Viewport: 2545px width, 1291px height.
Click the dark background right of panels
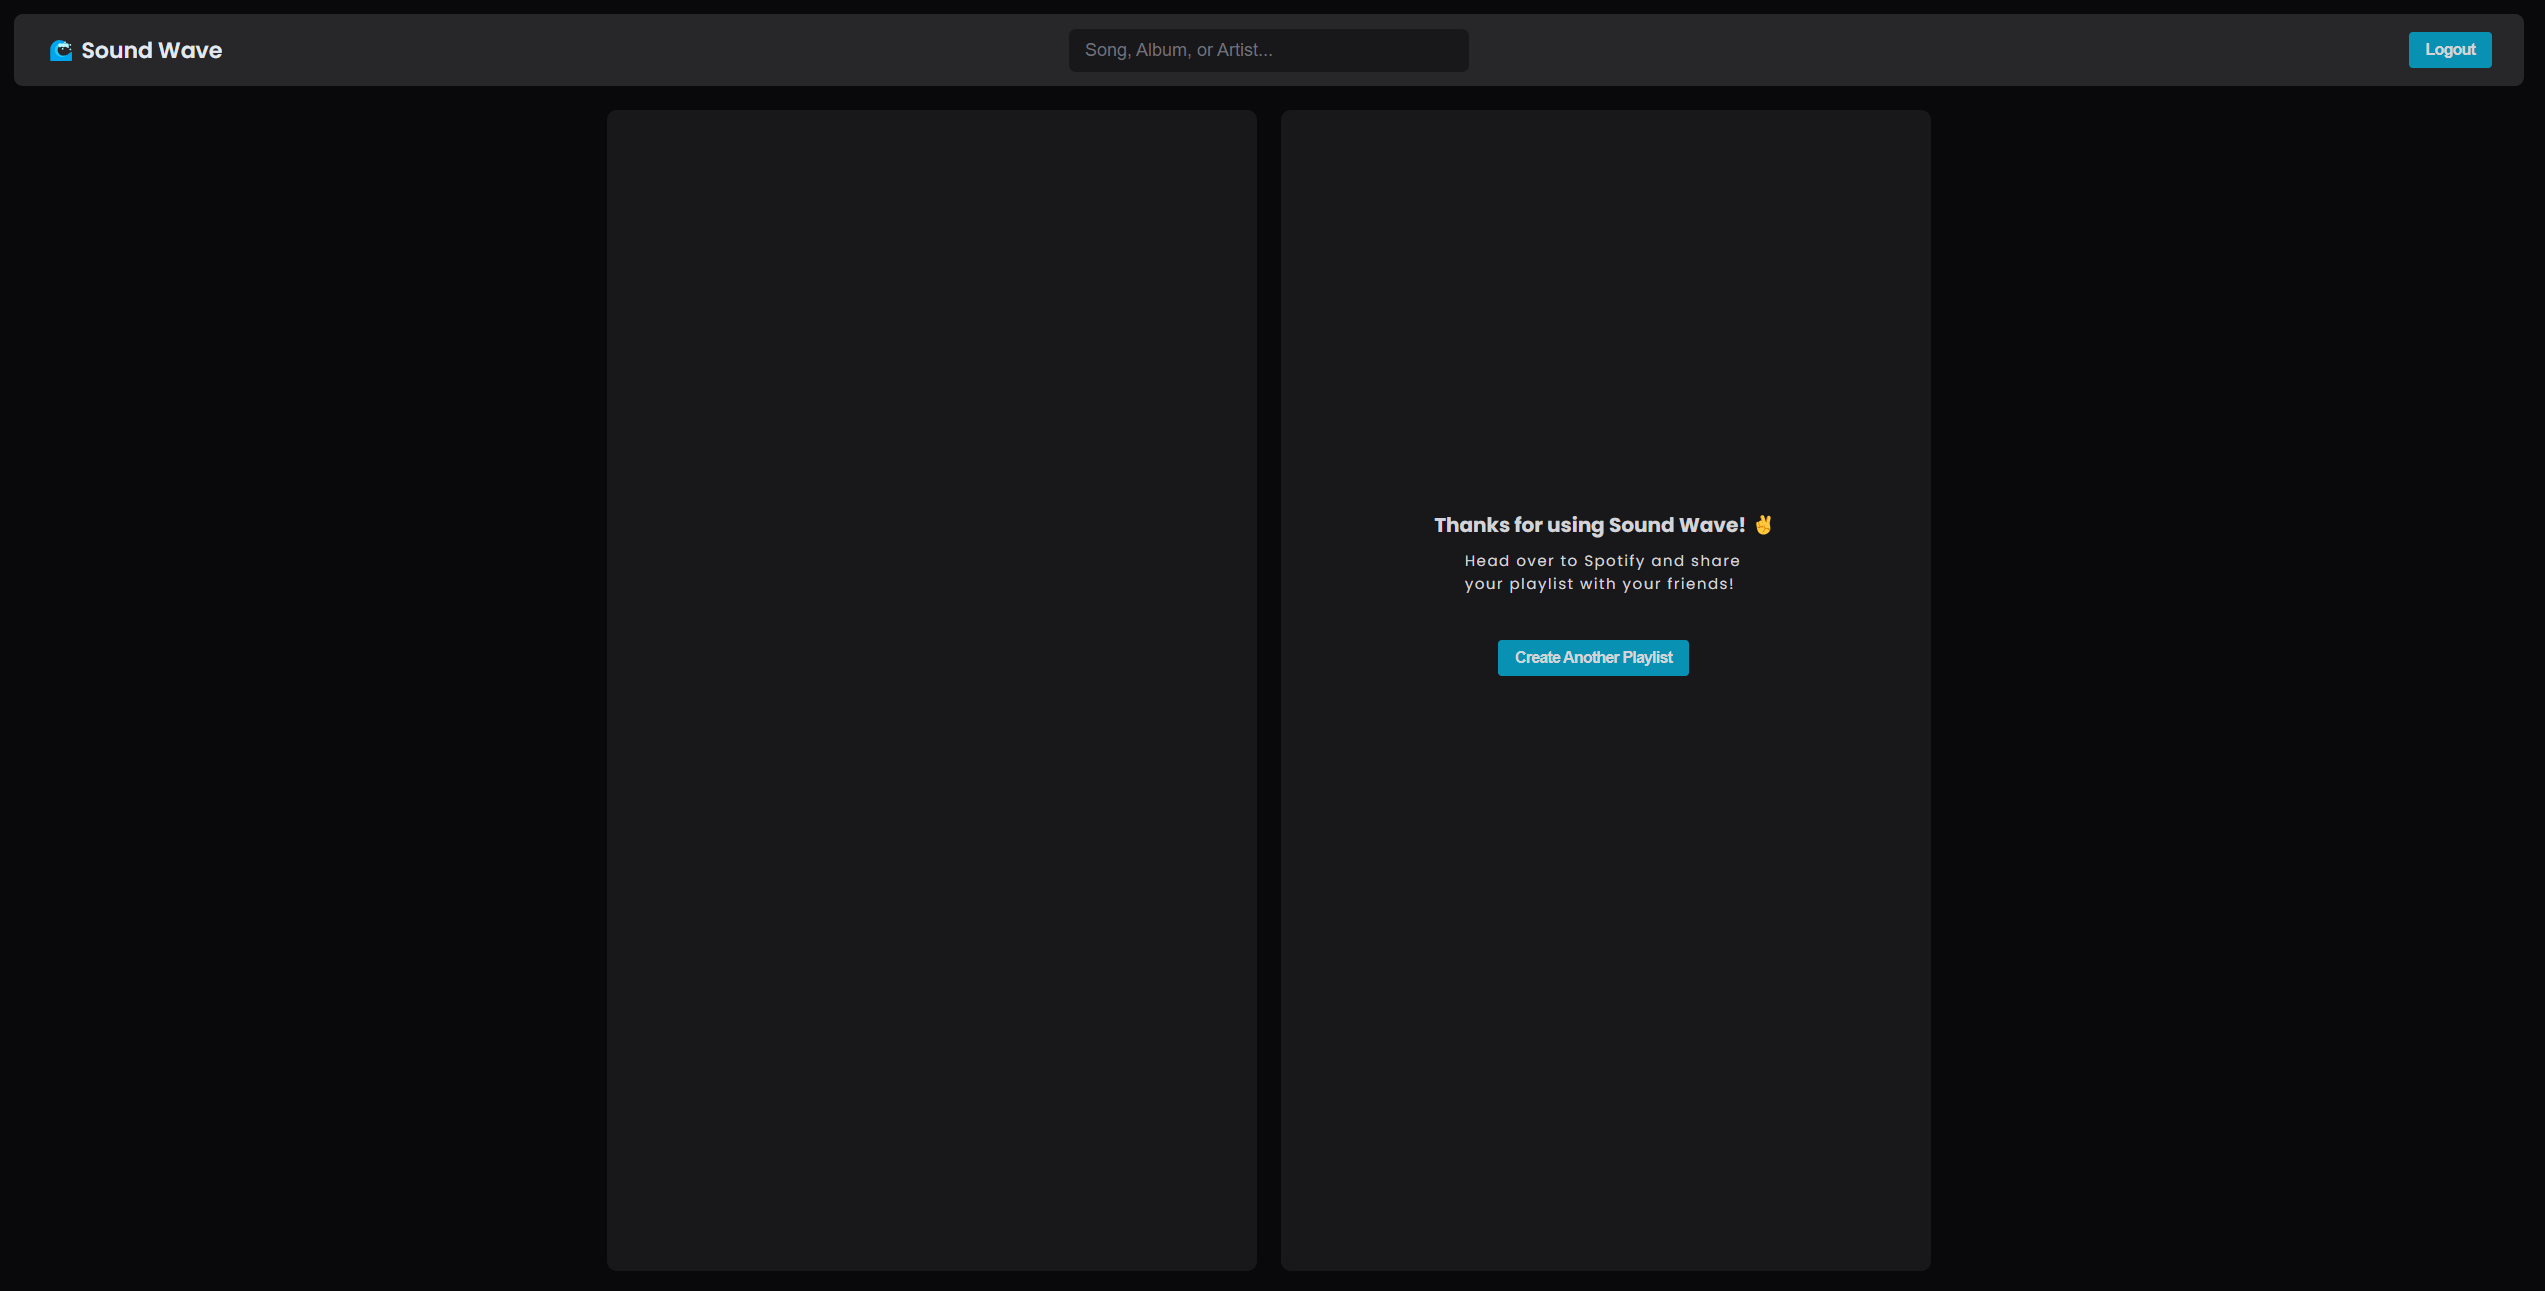tap(2240, 690)
